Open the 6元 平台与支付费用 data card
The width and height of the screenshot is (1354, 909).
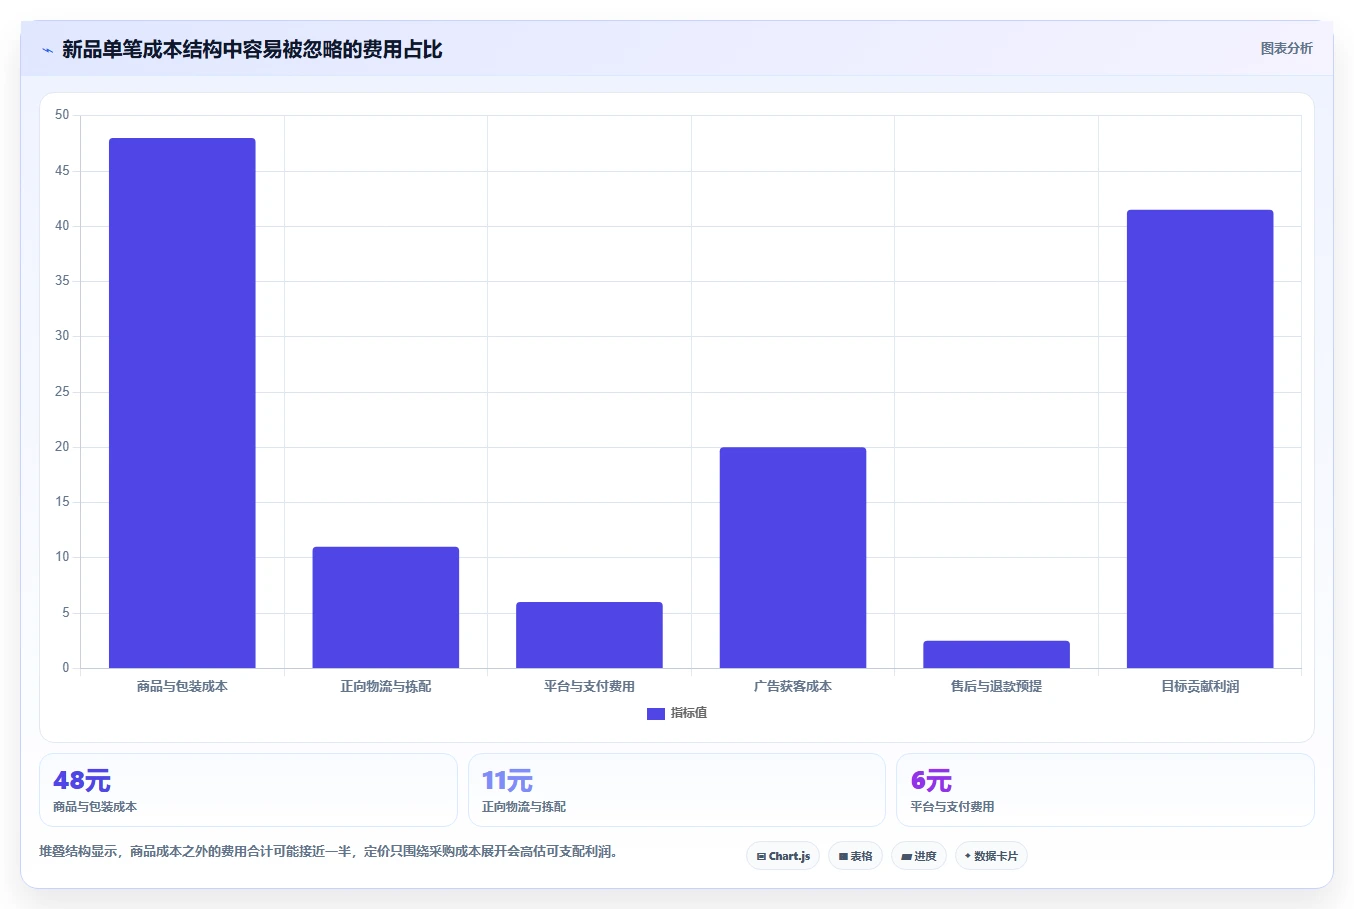tap(1105, 790)
